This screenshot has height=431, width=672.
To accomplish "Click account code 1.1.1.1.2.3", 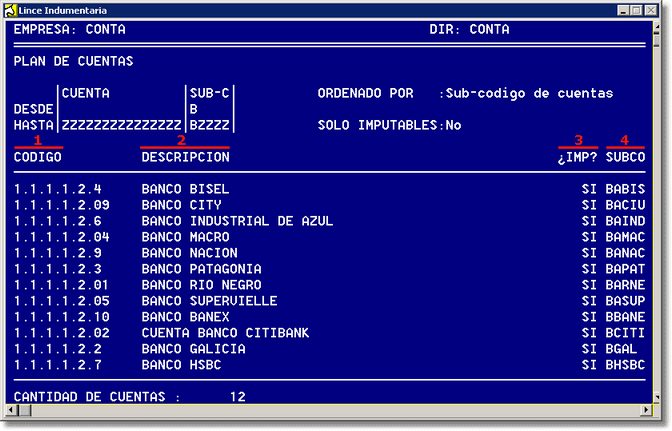I will 58,269.
